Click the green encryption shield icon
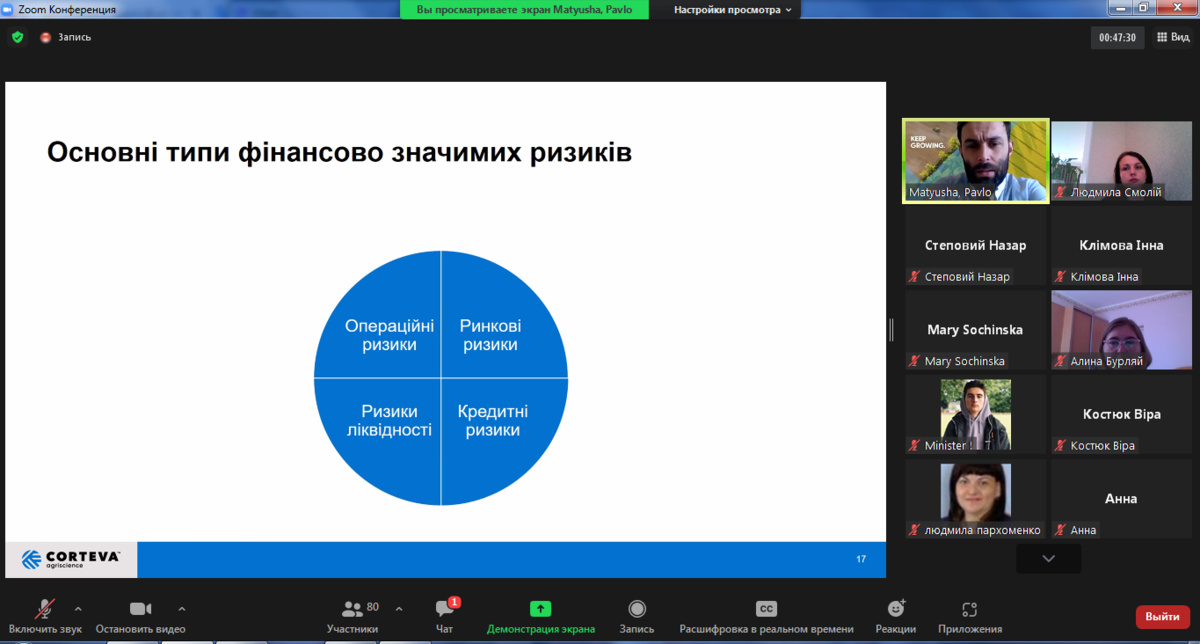1200x644 pixels. click(17, 37)
